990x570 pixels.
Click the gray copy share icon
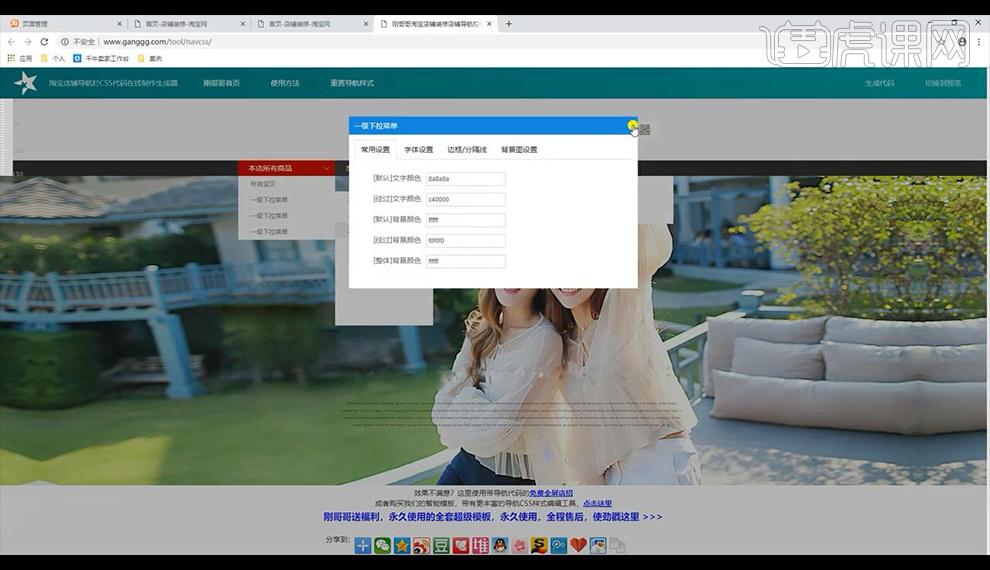617,545
